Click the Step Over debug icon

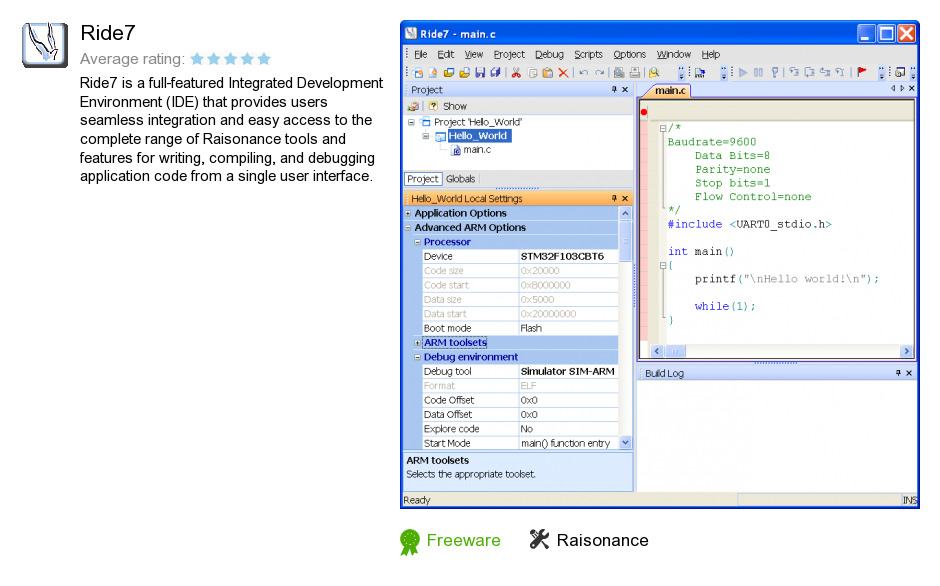click(x=809, y=73)
